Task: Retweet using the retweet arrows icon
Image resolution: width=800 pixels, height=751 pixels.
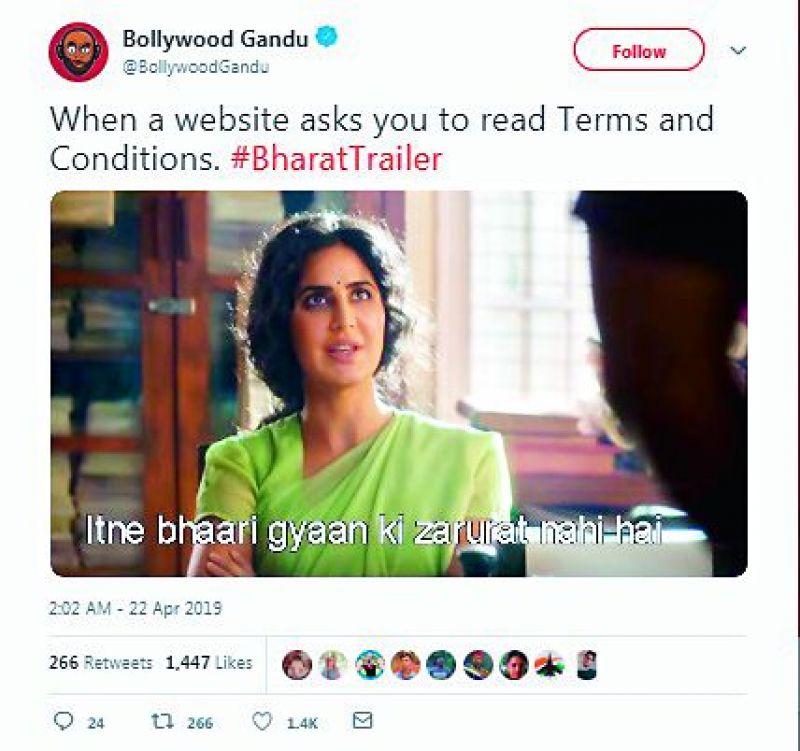Action: point(163,721)
